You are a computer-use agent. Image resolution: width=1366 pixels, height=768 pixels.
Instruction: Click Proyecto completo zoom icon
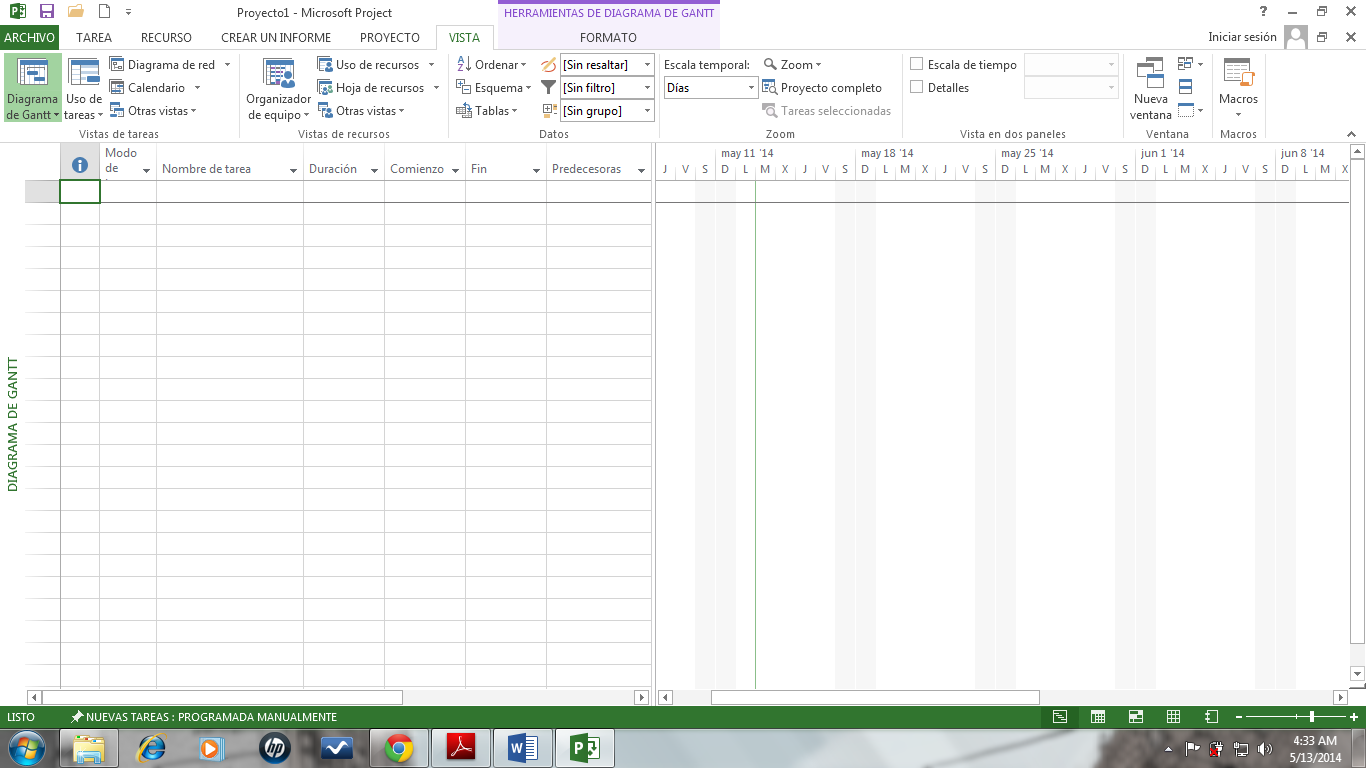[x=770, y=88]
